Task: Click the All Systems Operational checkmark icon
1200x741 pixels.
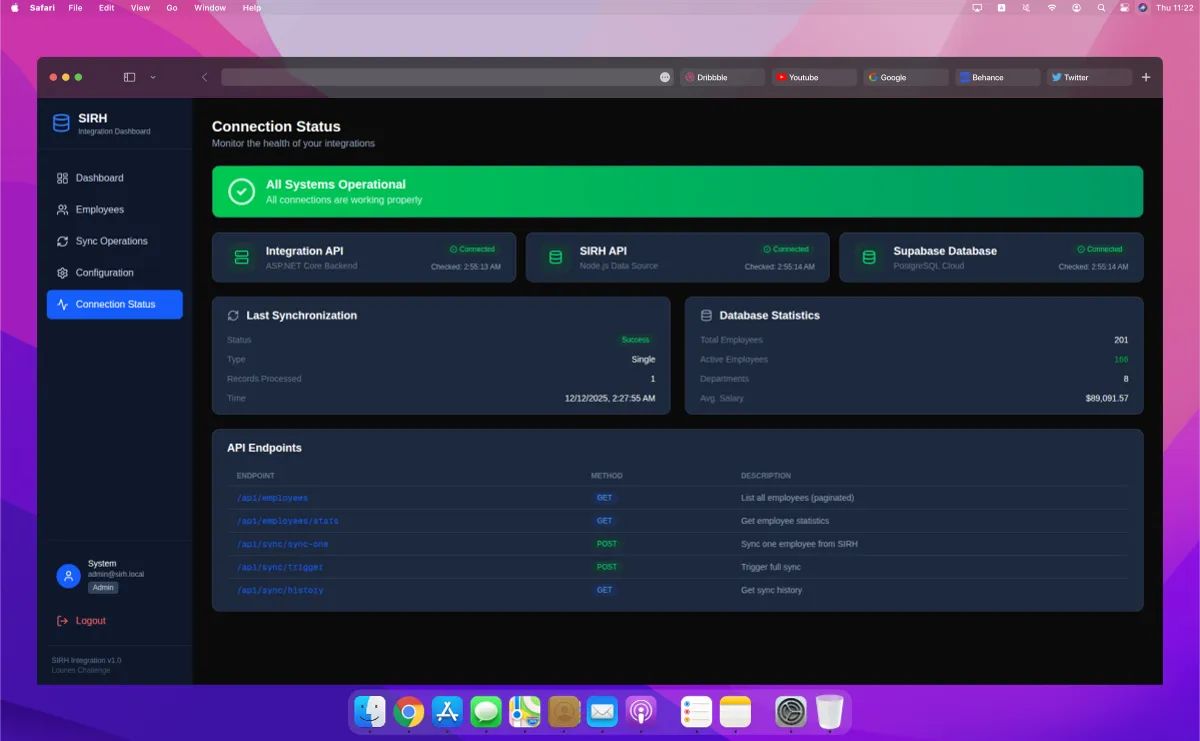Action: pyautogui.click(x=241, y=191)
